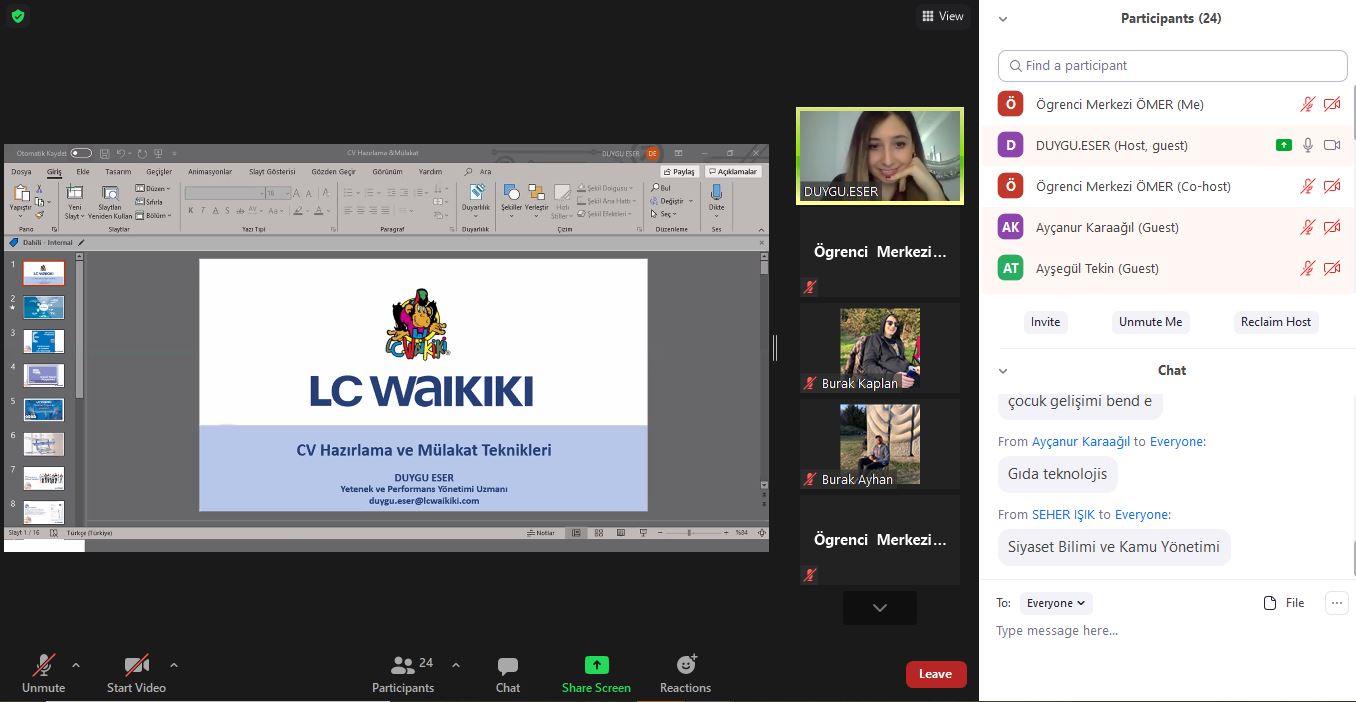Click the Reclaim Host button
1356x702 pixels.
pos(1275,322)
